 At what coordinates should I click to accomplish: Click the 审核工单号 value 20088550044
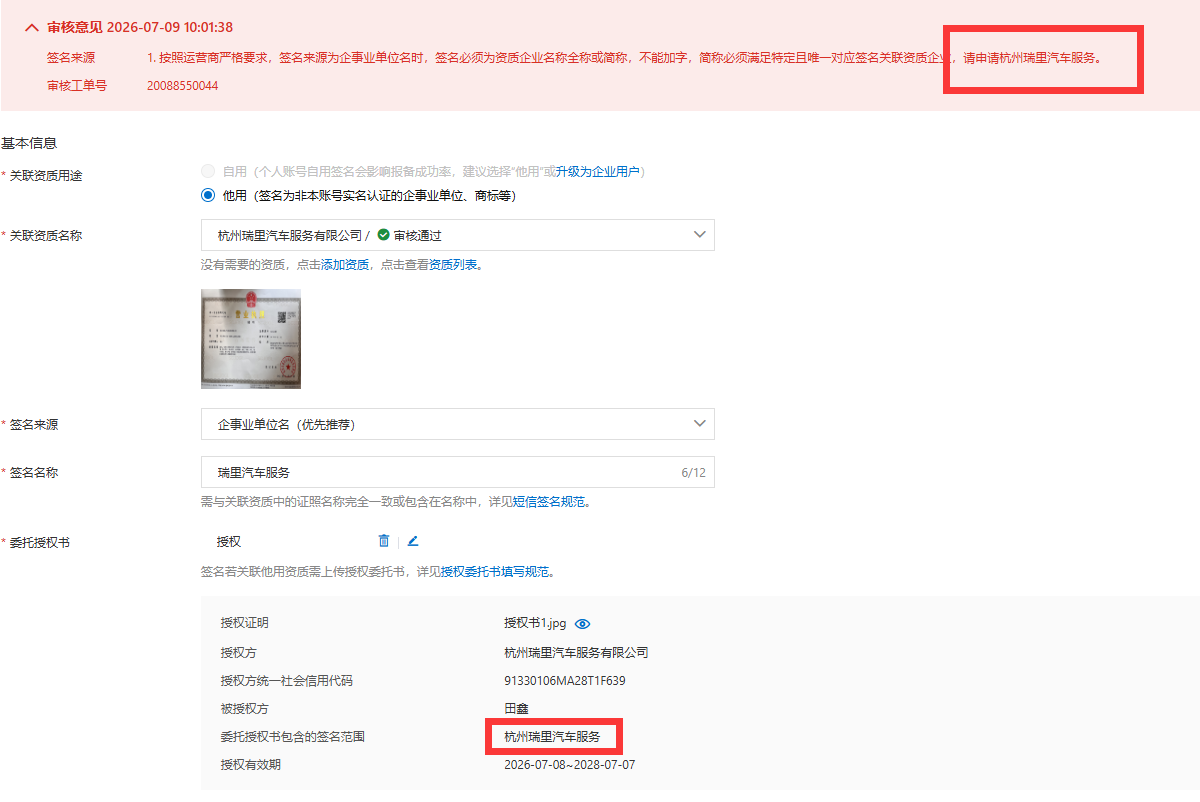(183, 86)
